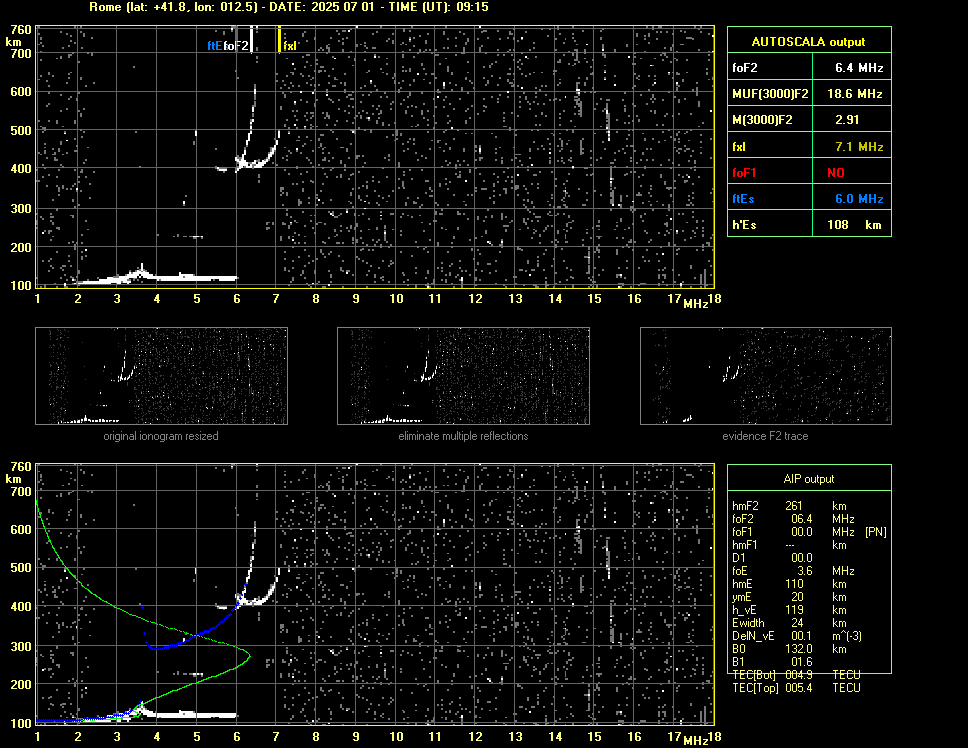Click the 'MHz' axis label of top ionogram
The image size is (968, 748).
[696, 304]
